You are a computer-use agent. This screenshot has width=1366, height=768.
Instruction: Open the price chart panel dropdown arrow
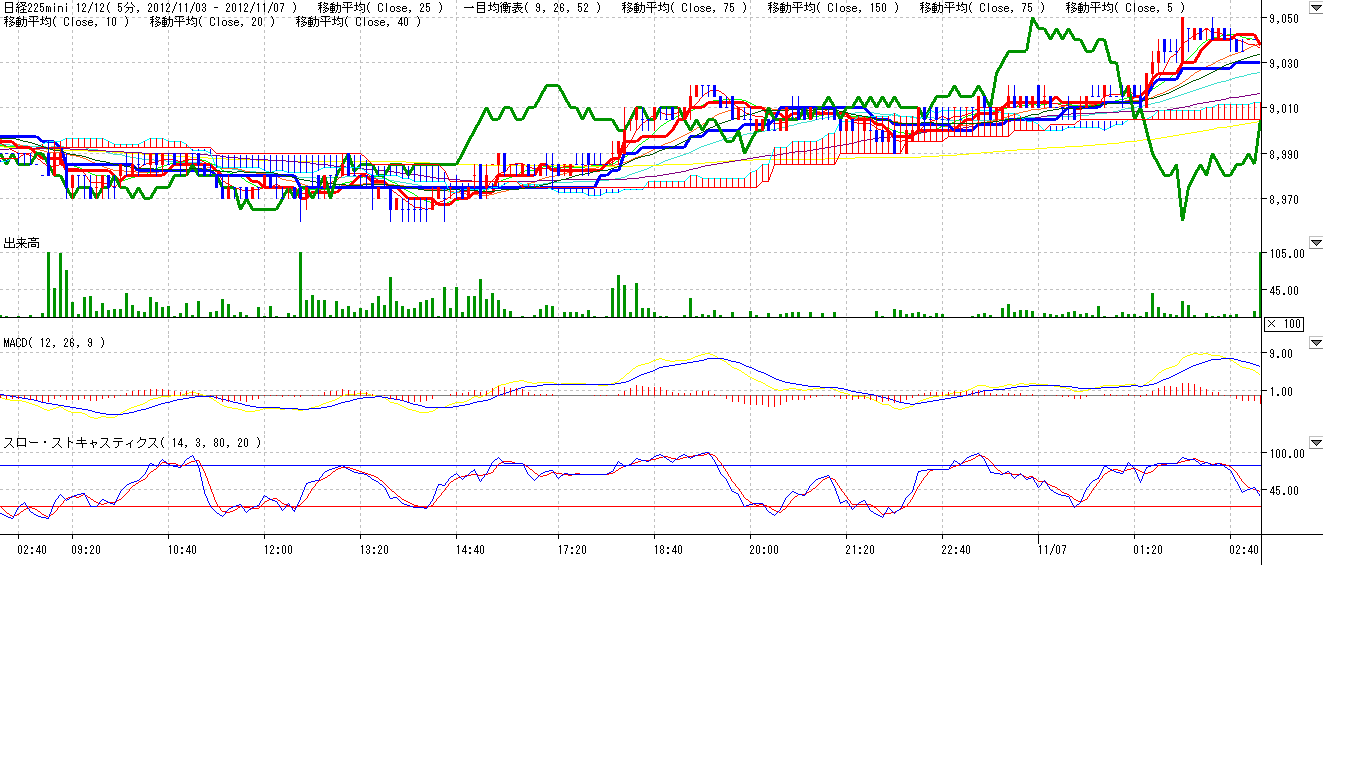(1315, 6)
